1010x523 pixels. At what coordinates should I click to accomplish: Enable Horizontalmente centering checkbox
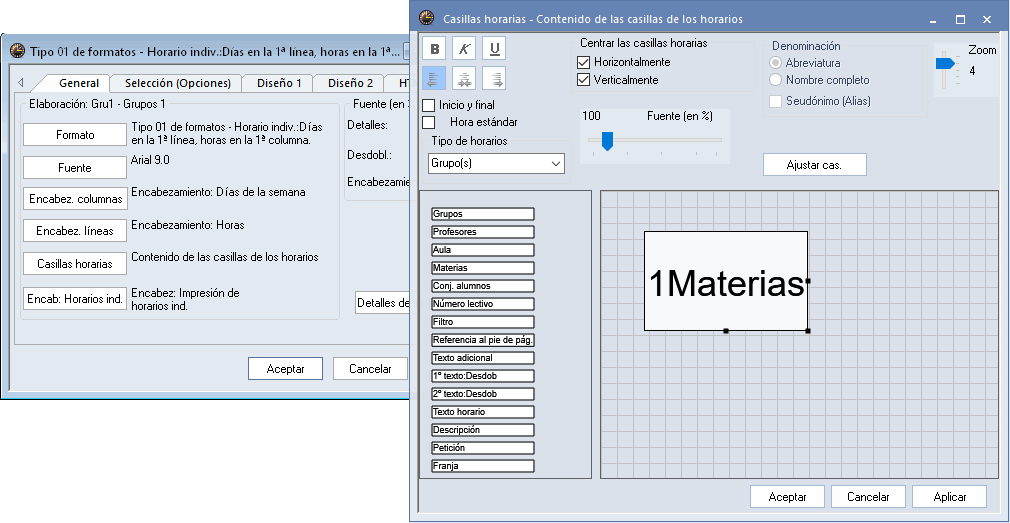coord(584,62)
